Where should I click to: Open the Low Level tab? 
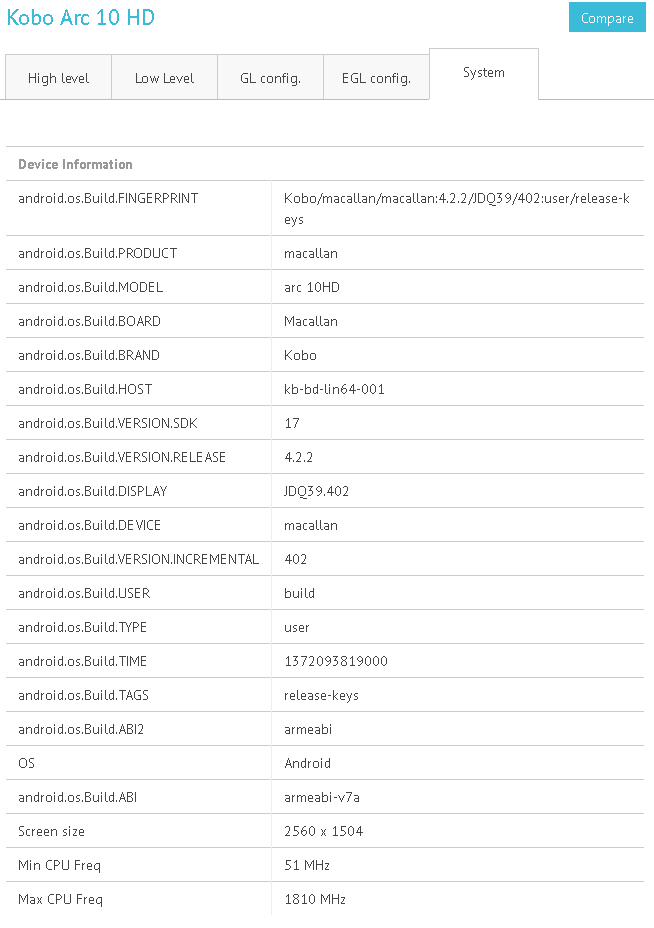point(163,77)
